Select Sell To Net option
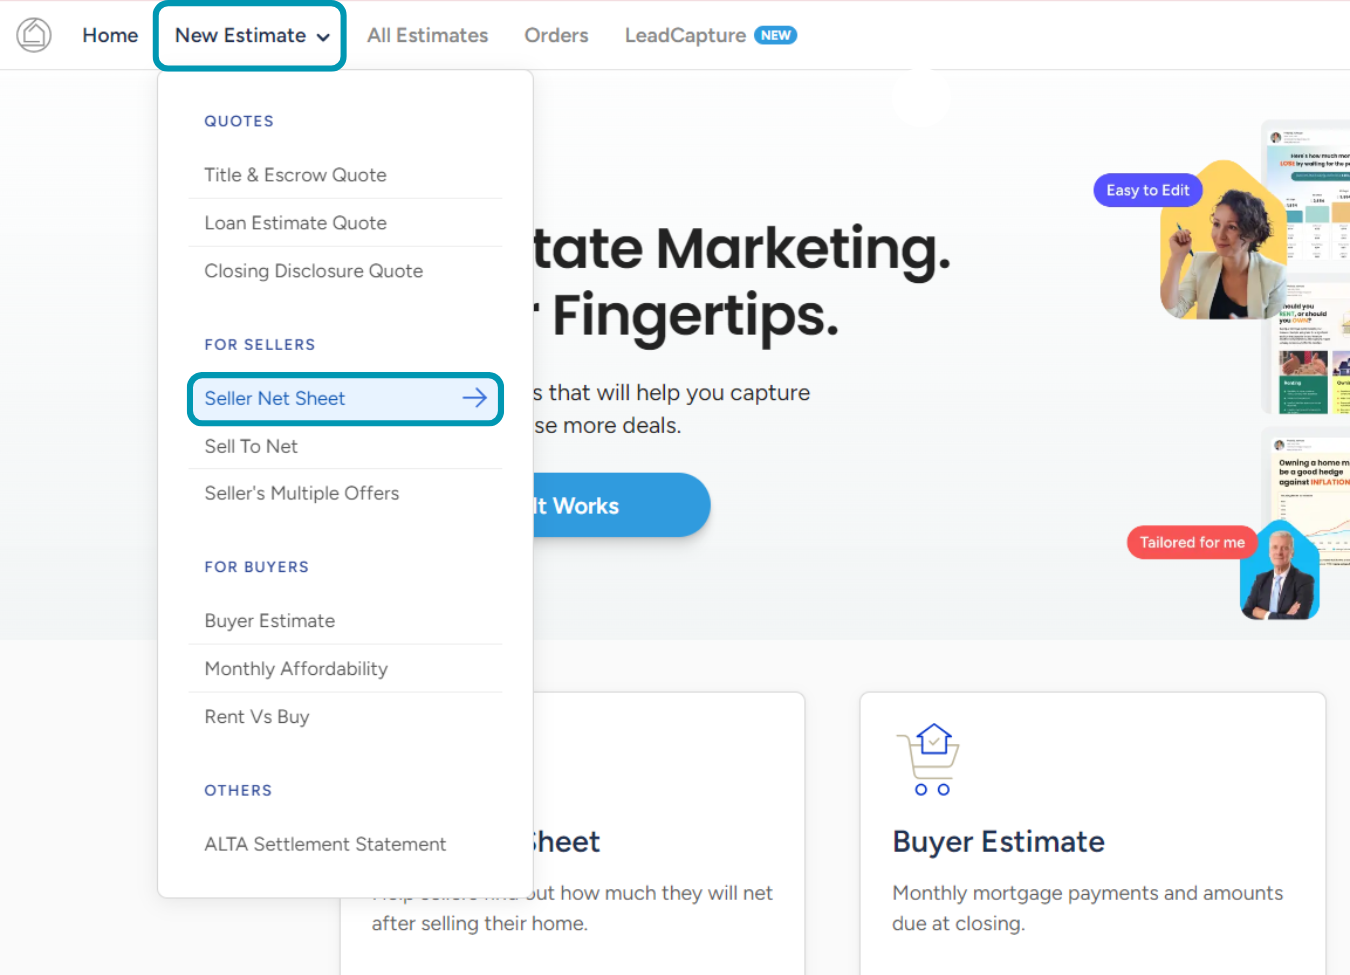The image size is (1350, 975). tap(345, 446)
